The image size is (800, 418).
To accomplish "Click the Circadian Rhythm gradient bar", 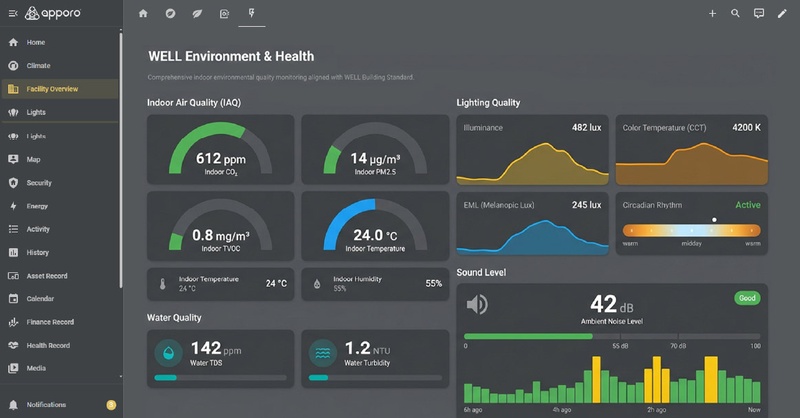I will [691, 230].
